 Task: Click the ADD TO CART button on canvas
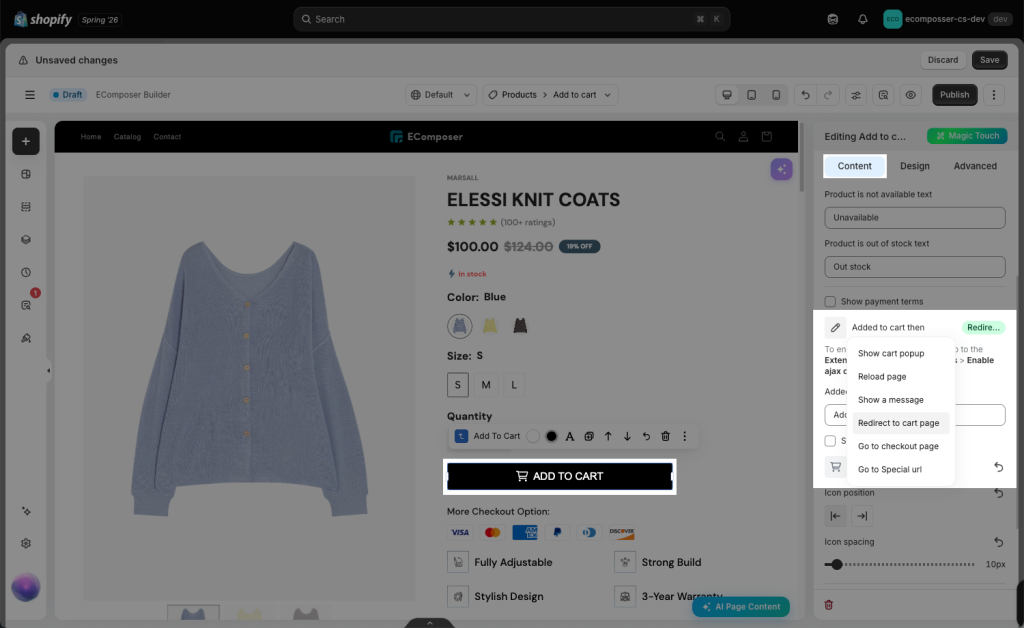[560, 476]
